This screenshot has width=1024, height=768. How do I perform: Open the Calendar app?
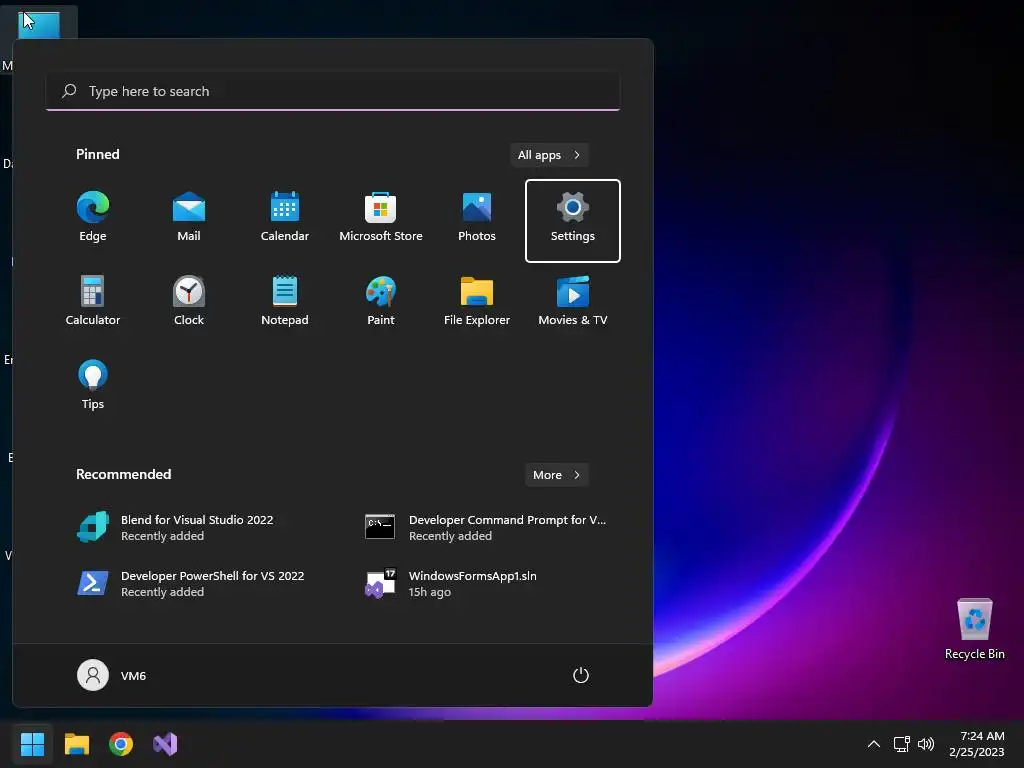click(x=285, y=219)
